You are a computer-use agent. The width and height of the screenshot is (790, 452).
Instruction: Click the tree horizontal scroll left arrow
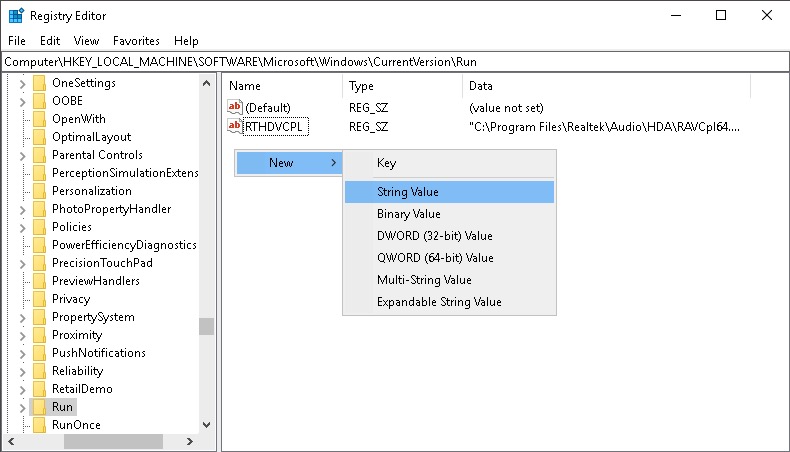(x=11, y=441)
